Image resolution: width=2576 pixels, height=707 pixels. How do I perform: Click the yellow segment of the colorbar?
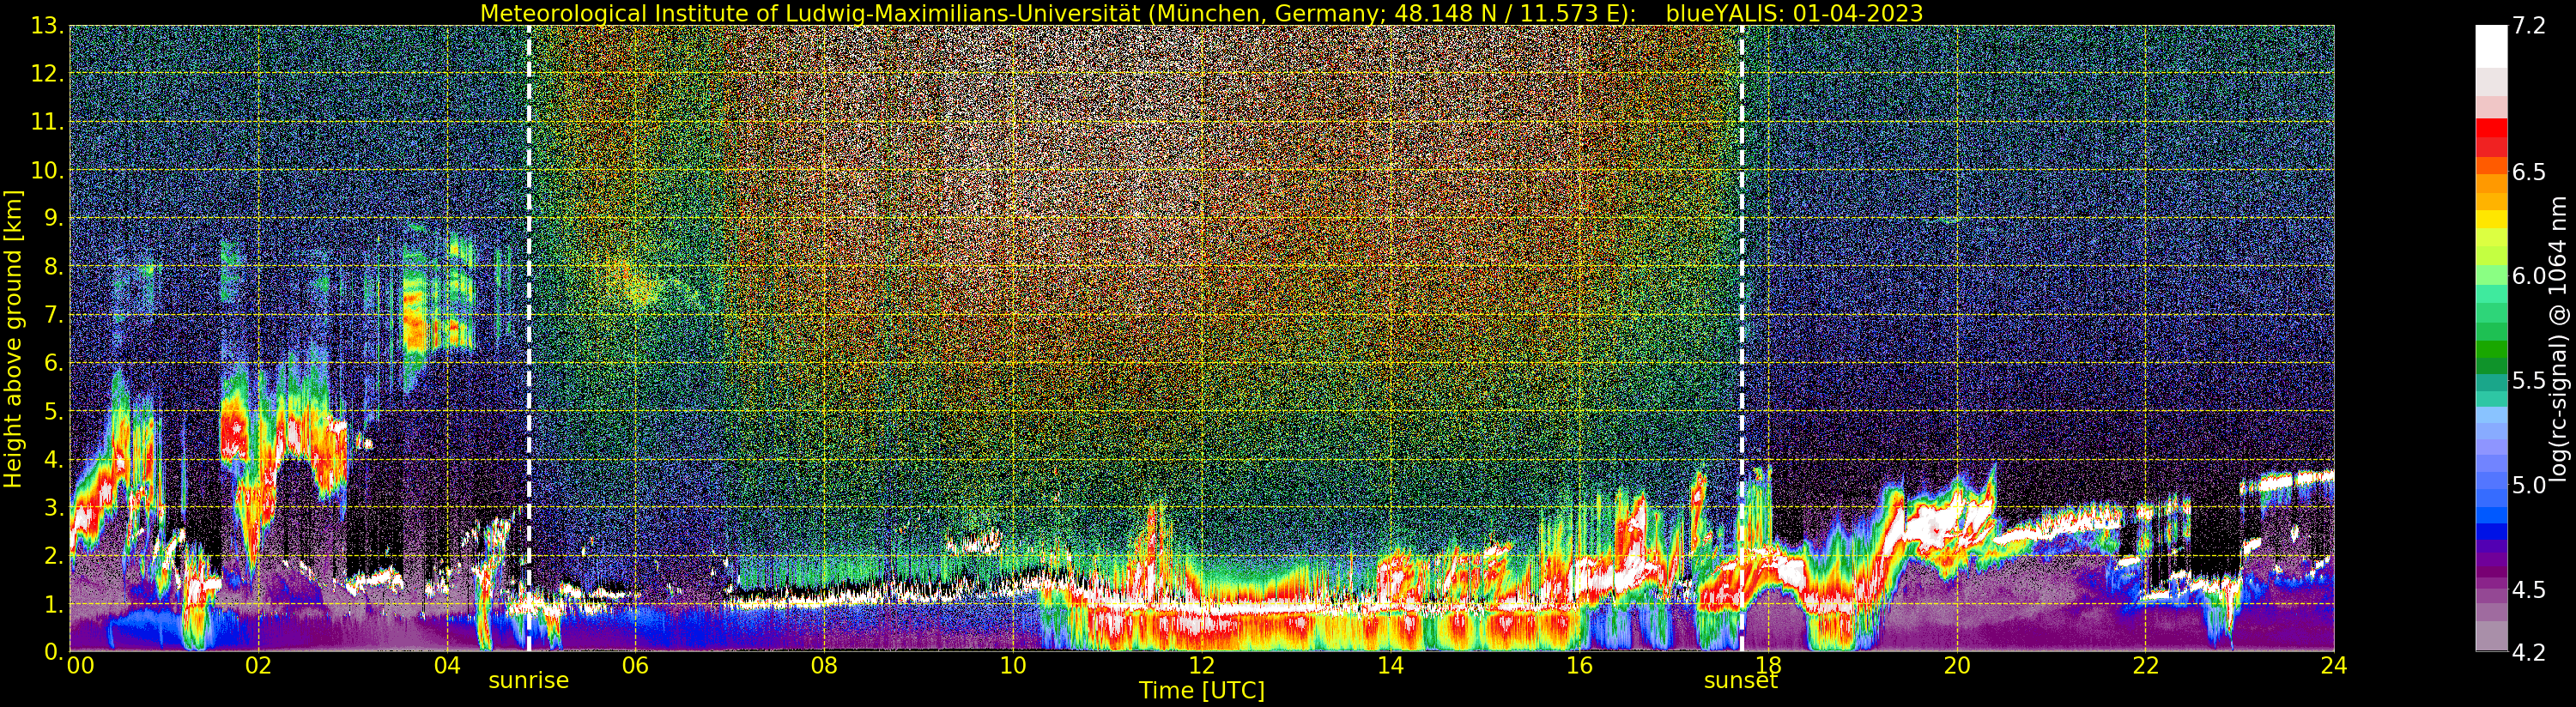2491,218
